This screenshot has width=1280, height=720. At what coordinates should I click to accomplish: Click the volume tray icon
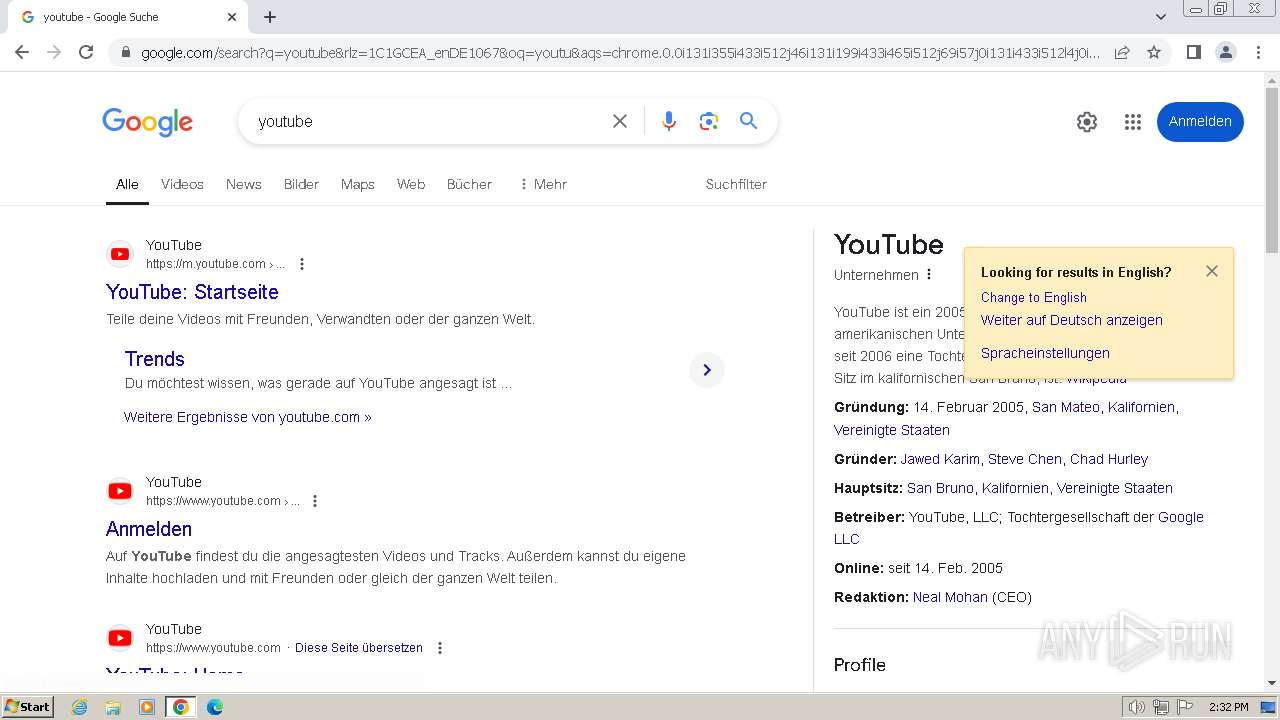(1137, 707)
